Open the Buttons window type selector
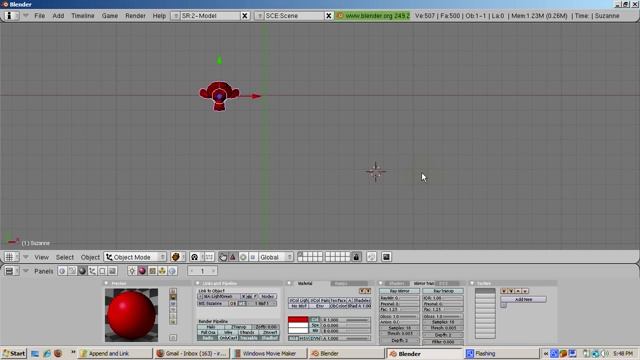Screen dimensions: 640x360 [x=11, y=271]
